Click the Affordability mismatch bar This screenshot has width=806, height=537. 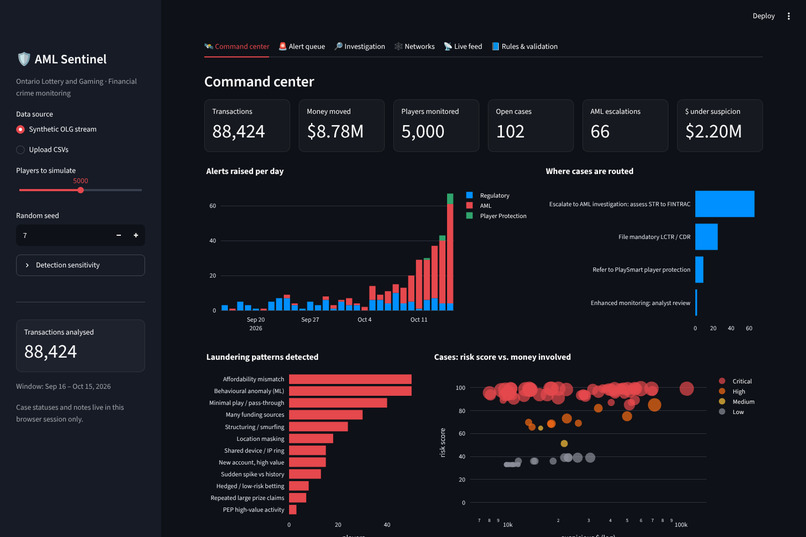[350, 379]
